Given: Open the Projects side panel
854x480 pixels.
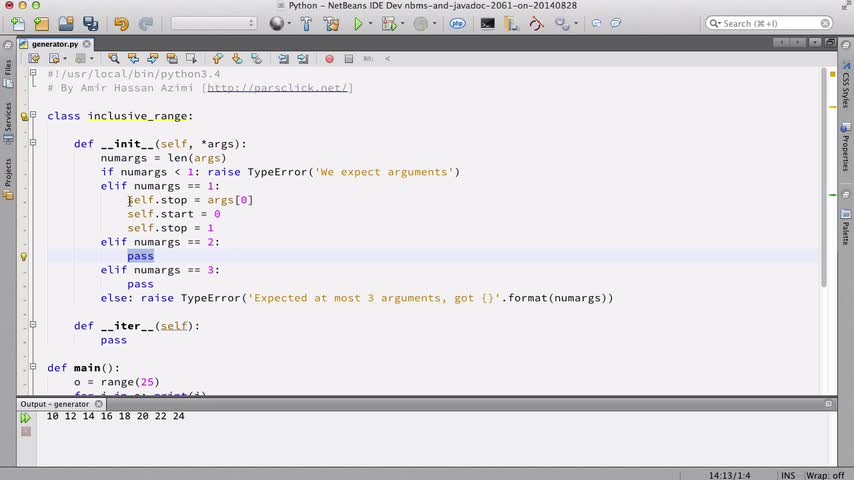Looking at the screenshot, I should (8, 179).
